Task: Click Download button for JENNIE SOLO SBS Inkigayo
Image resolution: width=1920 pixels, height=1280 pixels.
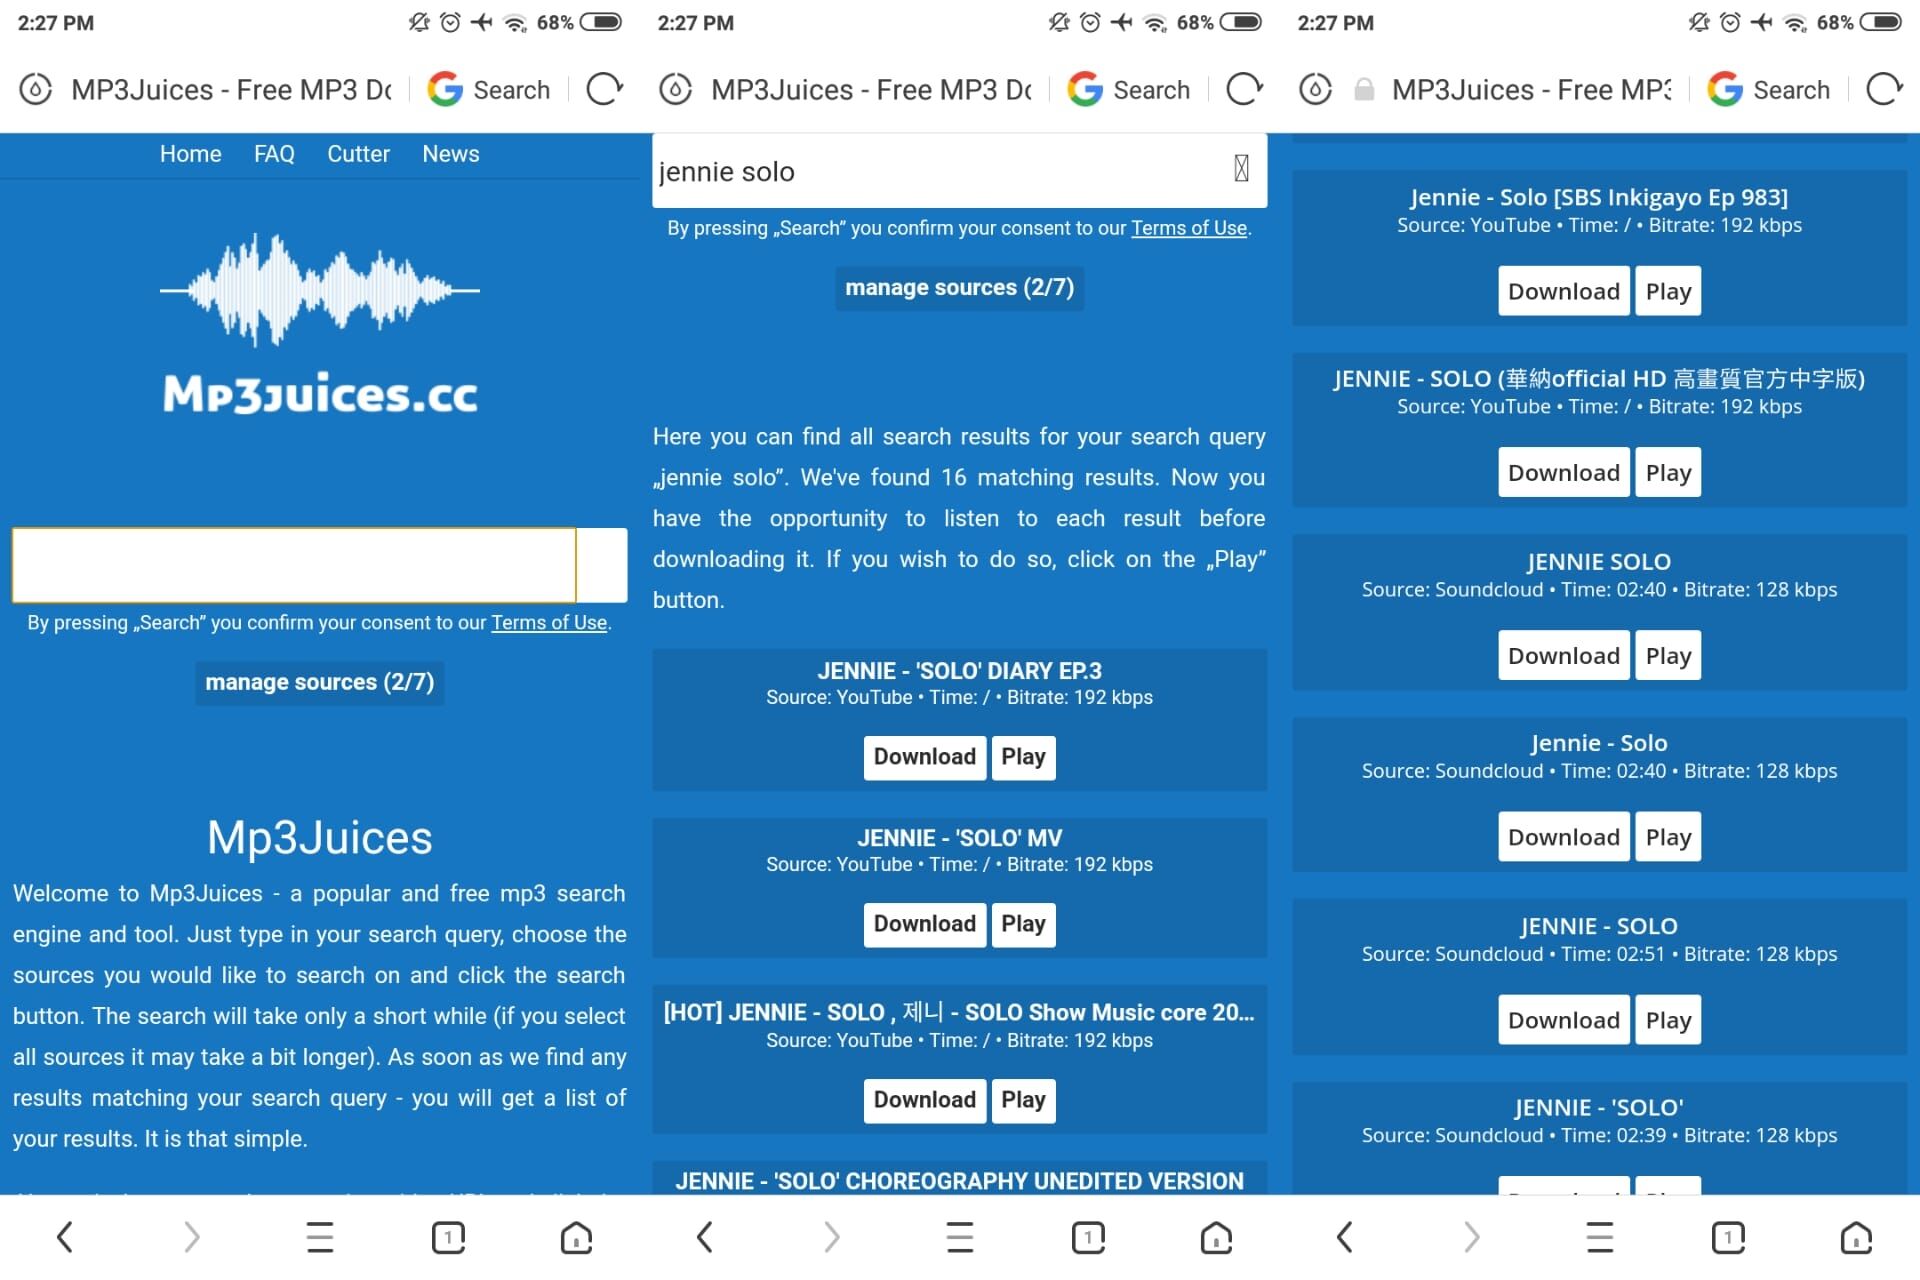Action: pyautogui.click(x=1563, y=290)
